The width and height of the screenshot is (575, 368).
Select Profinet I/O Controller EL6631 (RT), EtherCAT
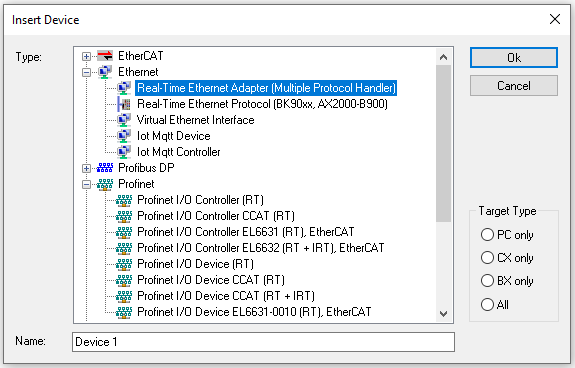coord(246,232)
